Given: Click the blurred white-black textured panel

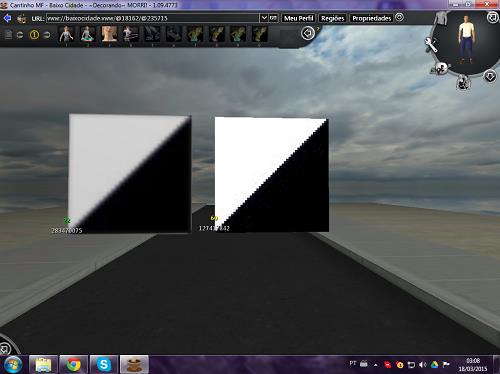Looking at the screenshot, I should click(x=130, y=173).
